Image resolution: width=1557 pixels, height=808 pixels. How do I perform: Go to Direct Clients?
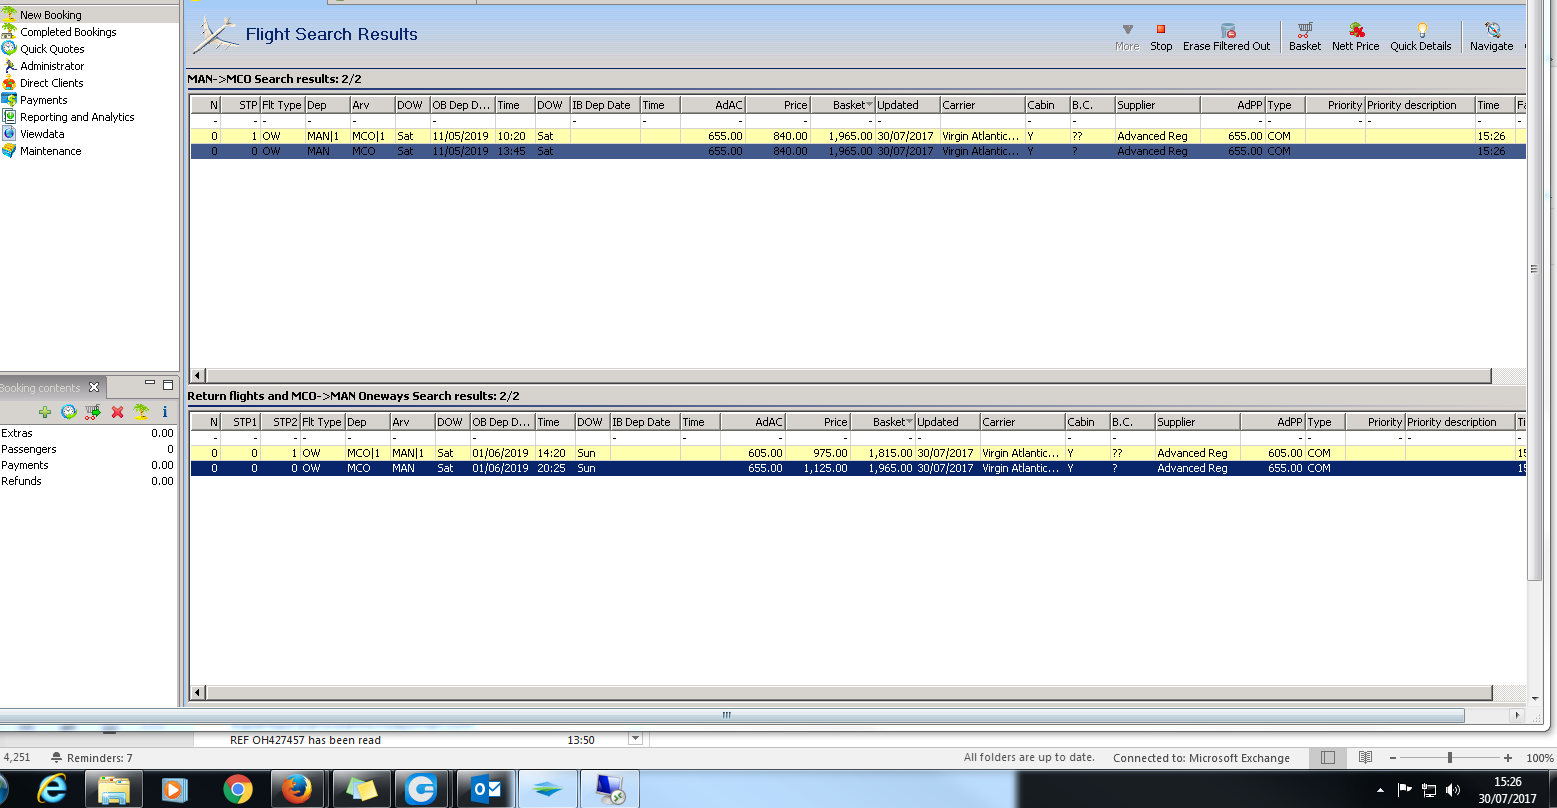tap(52, 83)
